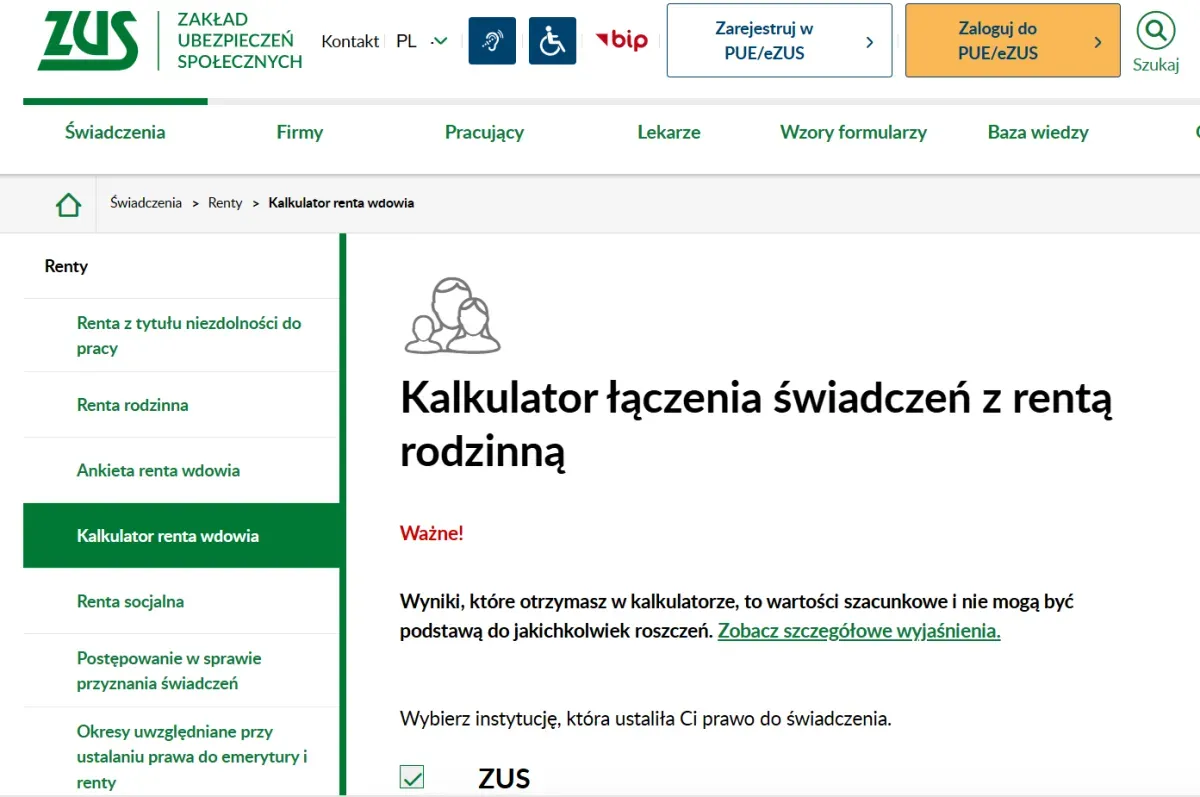1200x797 pixels.
Task: Click the home breadcrumb icon
Action: (67, 202)
